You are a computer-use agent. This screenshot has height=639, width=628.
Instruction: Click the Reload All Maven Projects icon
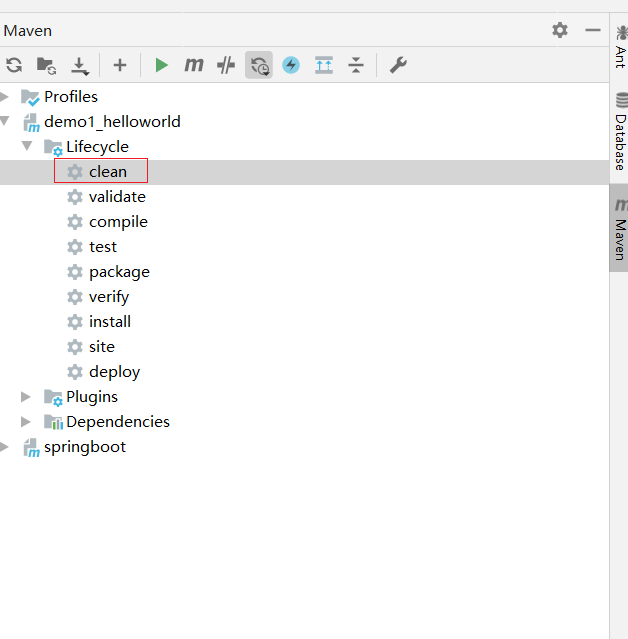click(x=14, y=65)
